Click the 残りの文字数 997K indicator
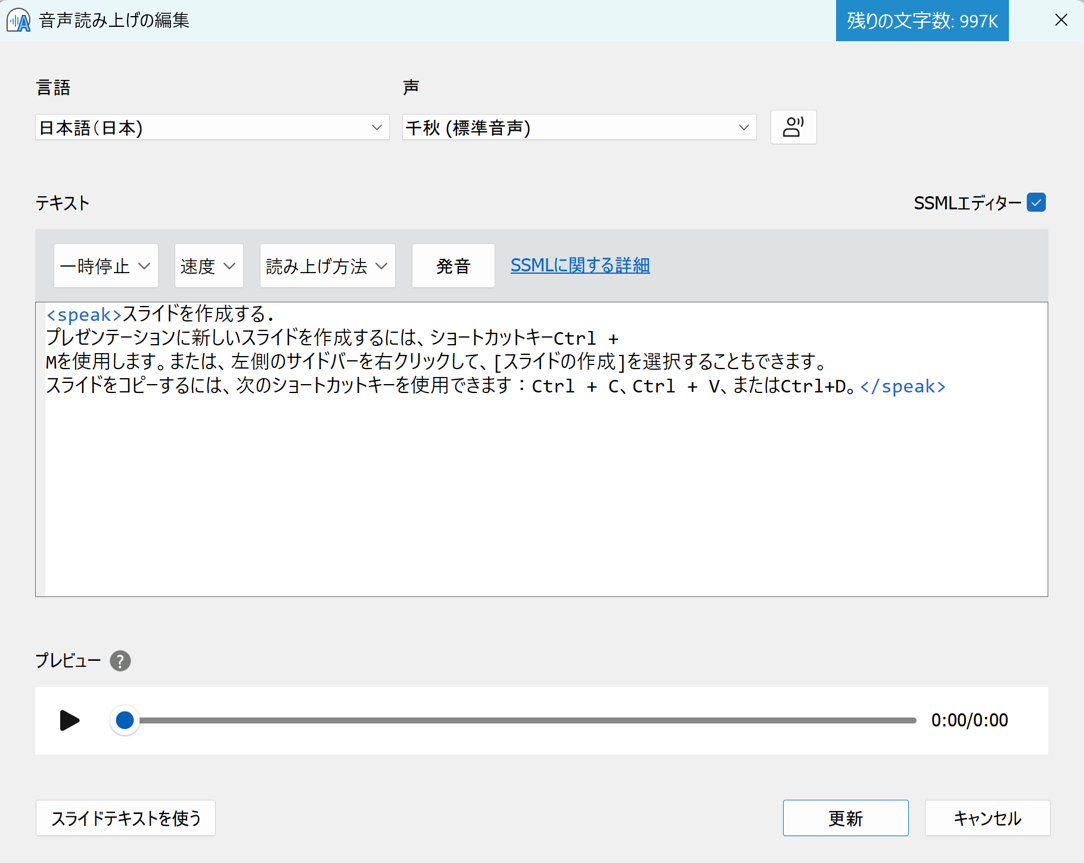The width and height of the screenshot is (1084, 863). tap(921, 21)
